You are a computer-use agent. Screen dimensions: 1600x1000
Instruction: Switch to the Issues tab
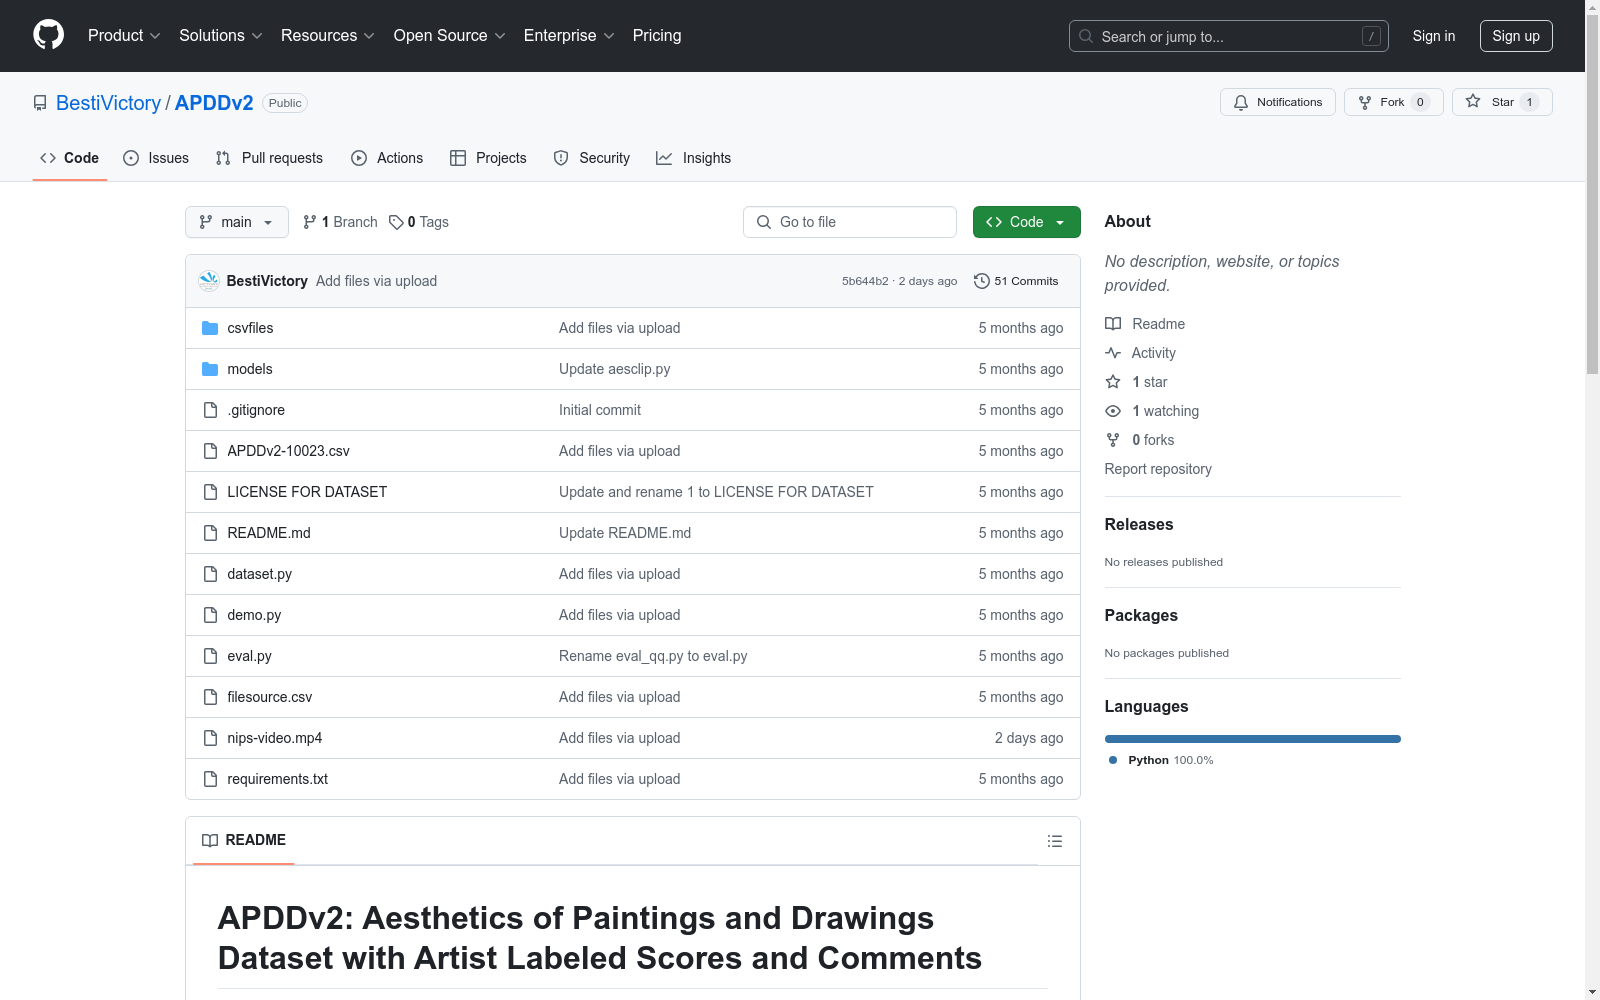(x=156, y=158)
